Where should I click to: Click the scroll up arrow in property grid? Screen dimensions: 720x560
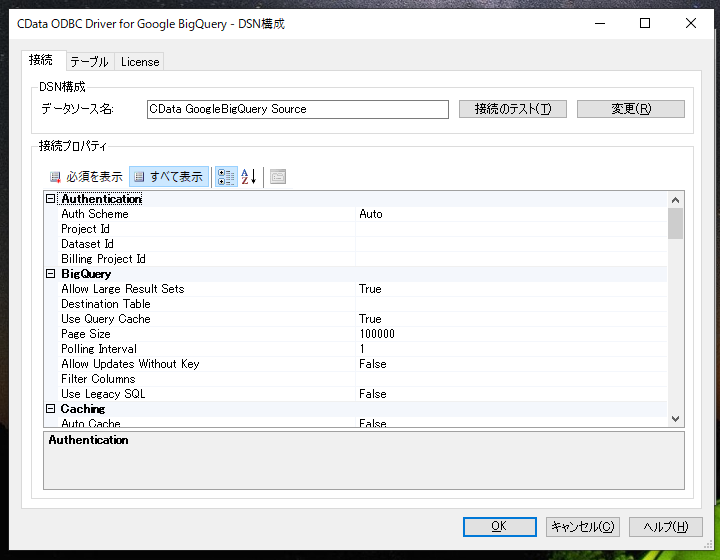[675, 200]
